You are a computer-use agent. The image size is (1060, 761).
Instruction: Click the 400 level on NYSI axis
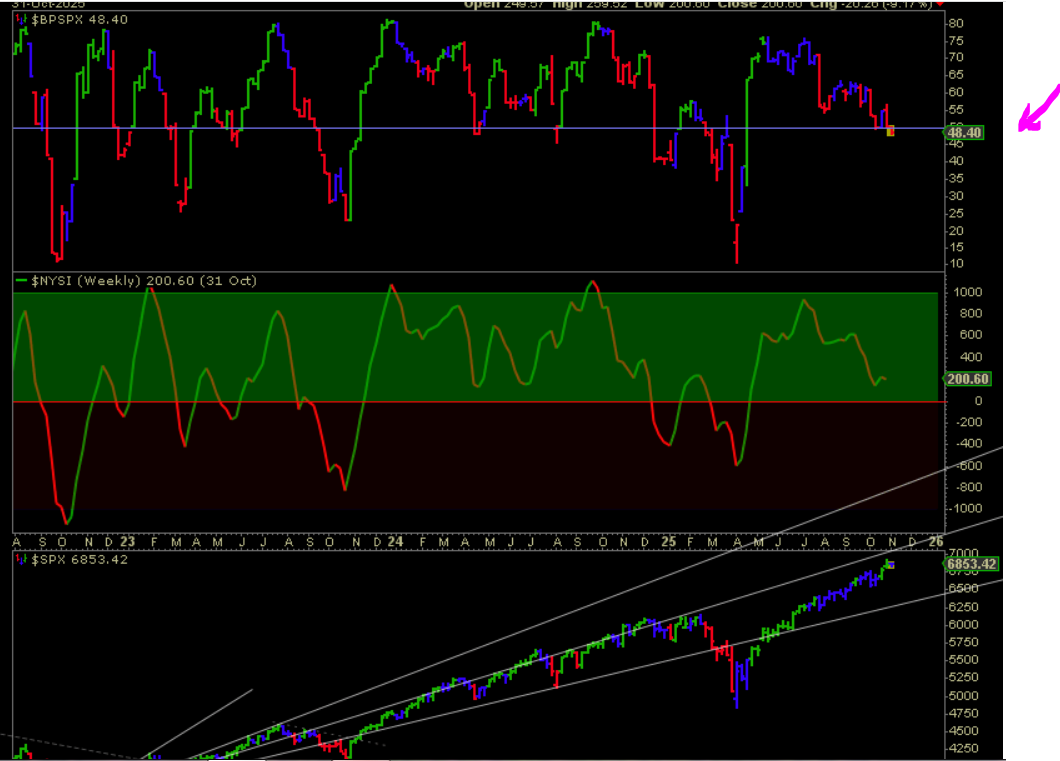pyautogui.click(x=971, y=357)
